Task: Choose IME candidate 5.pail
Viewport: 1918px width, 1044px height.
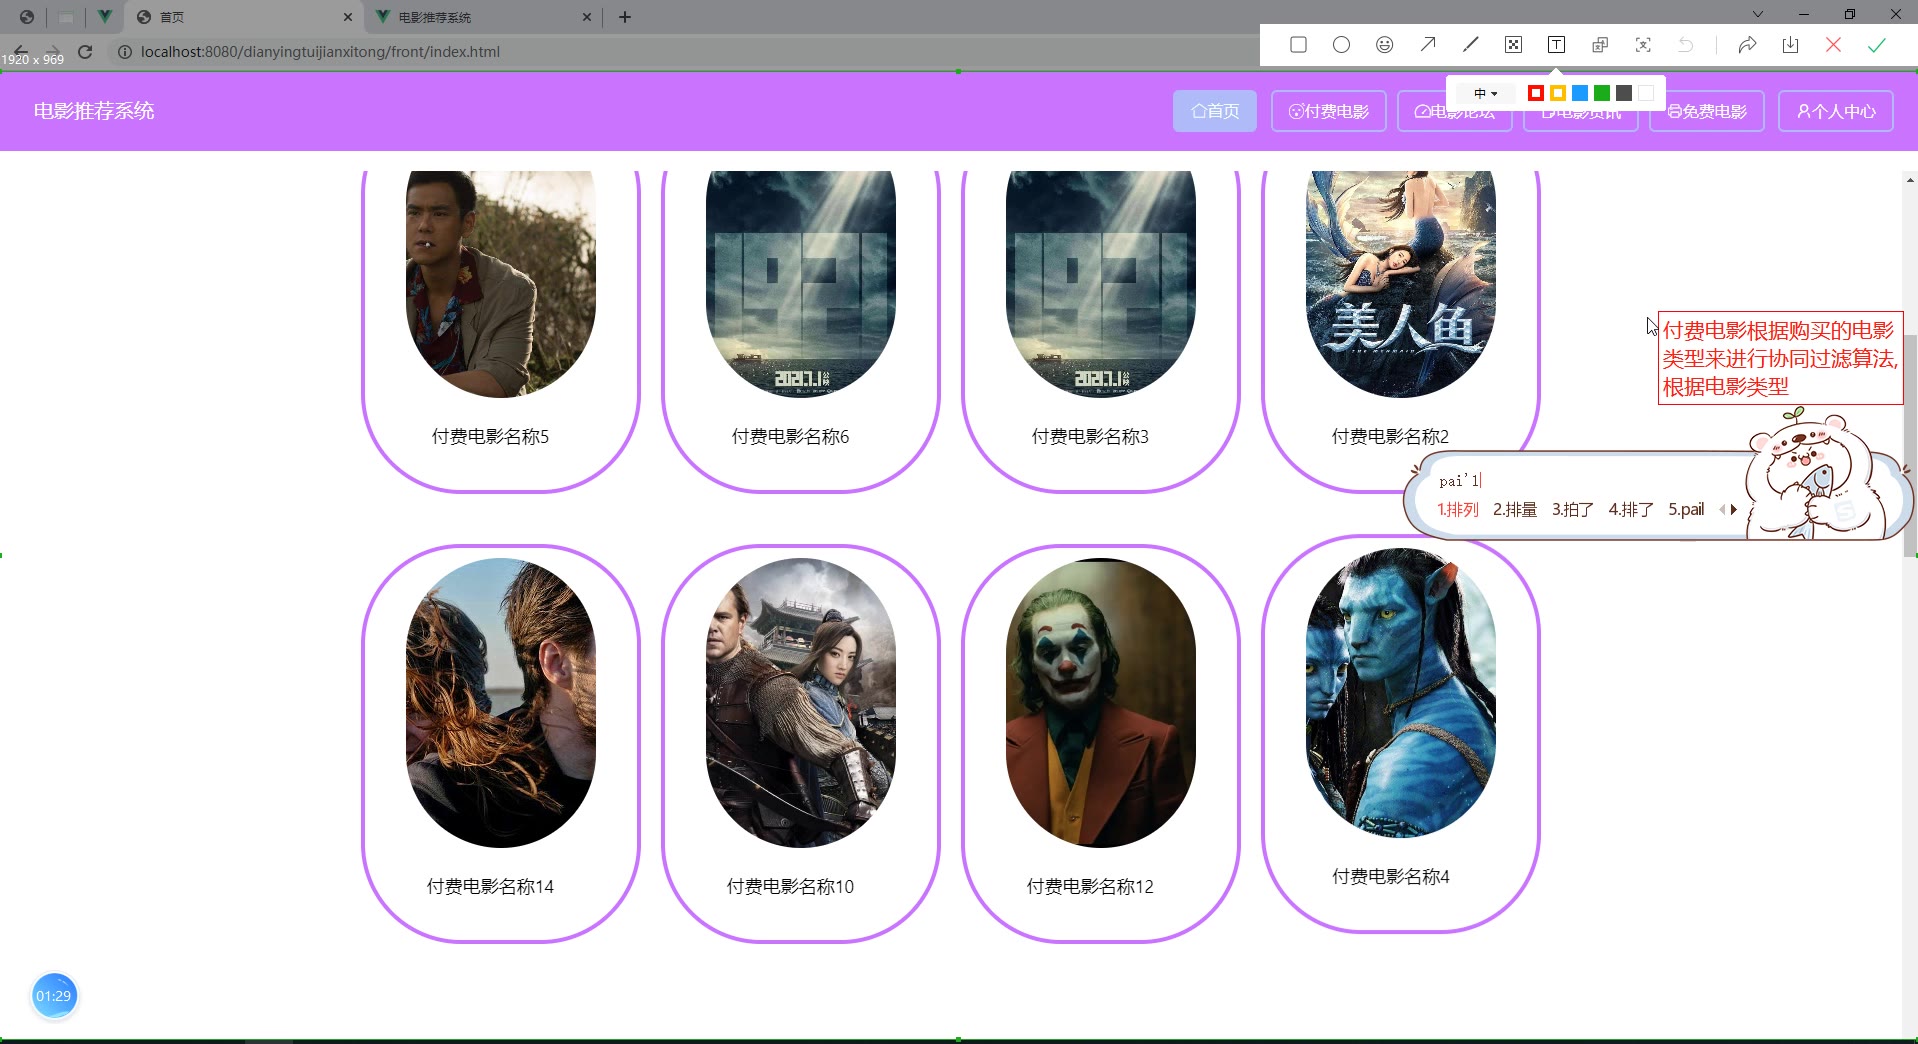Action: point(1686,510)
